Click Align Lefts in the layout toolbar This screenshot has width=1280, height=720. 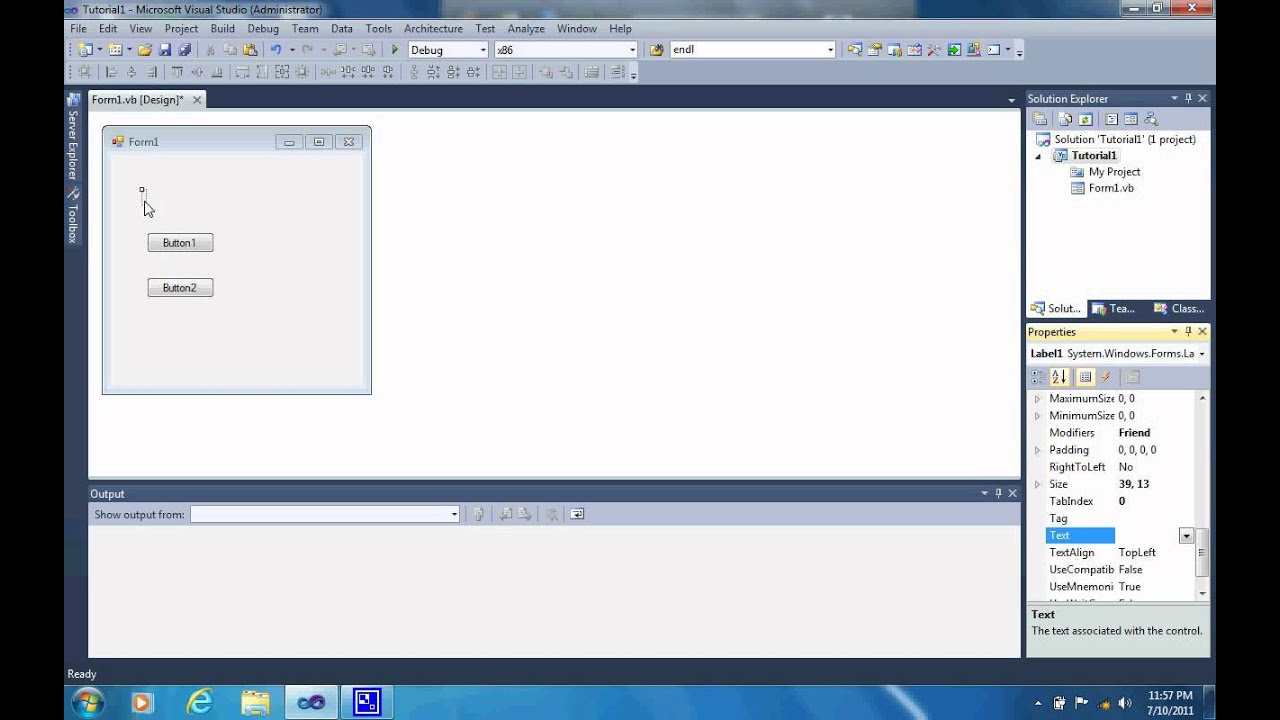(111, 72)
